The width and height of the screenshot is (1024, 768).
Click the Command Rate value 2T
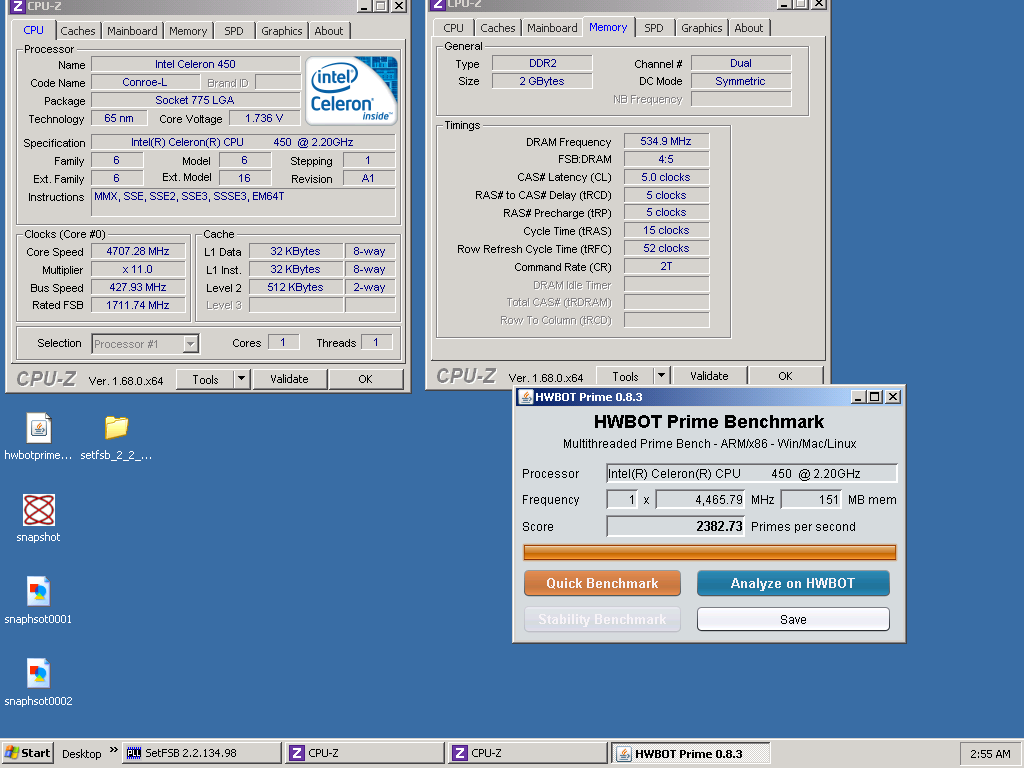pos(666,266)
